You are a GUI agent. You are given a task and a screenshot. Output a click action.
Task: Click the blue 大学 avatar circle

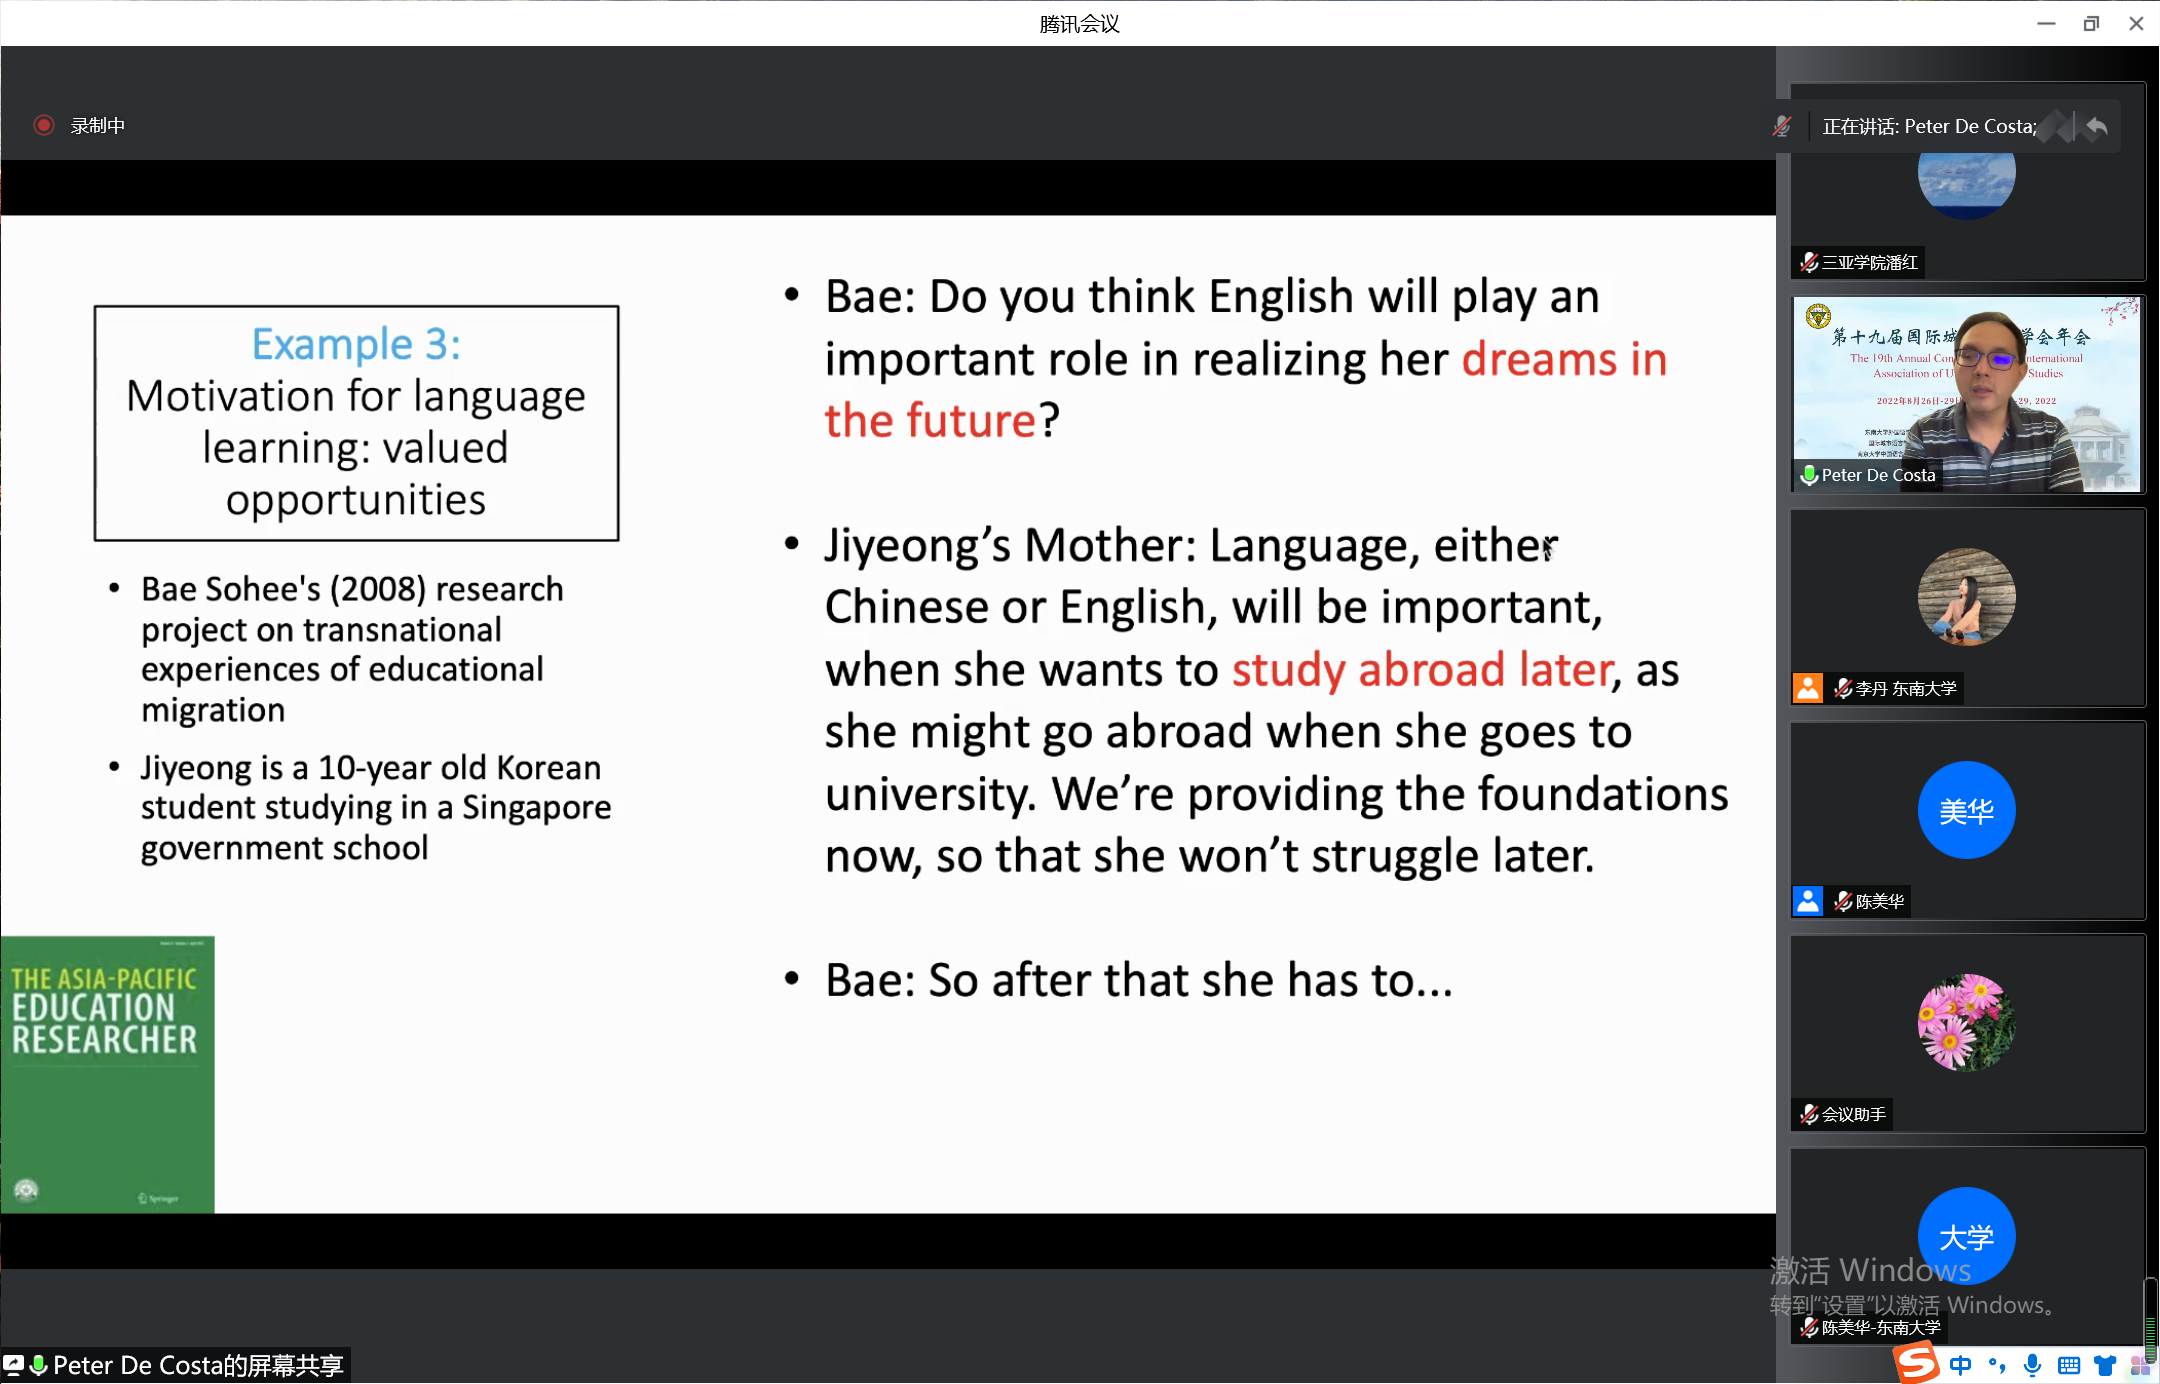[x=1966, y=1236]
